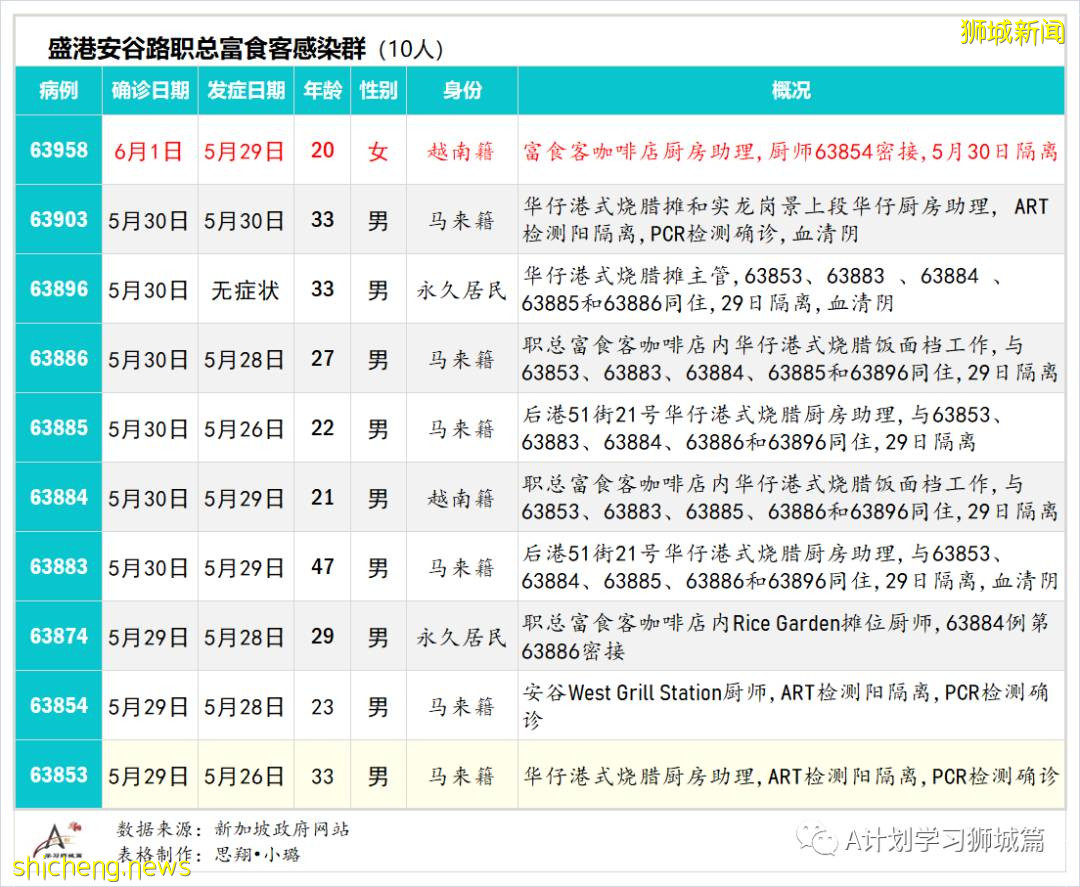Click the A计划学习狮城篇 watermark icon
This screenshot has height=887, width=1080.
tap(819, 840)
